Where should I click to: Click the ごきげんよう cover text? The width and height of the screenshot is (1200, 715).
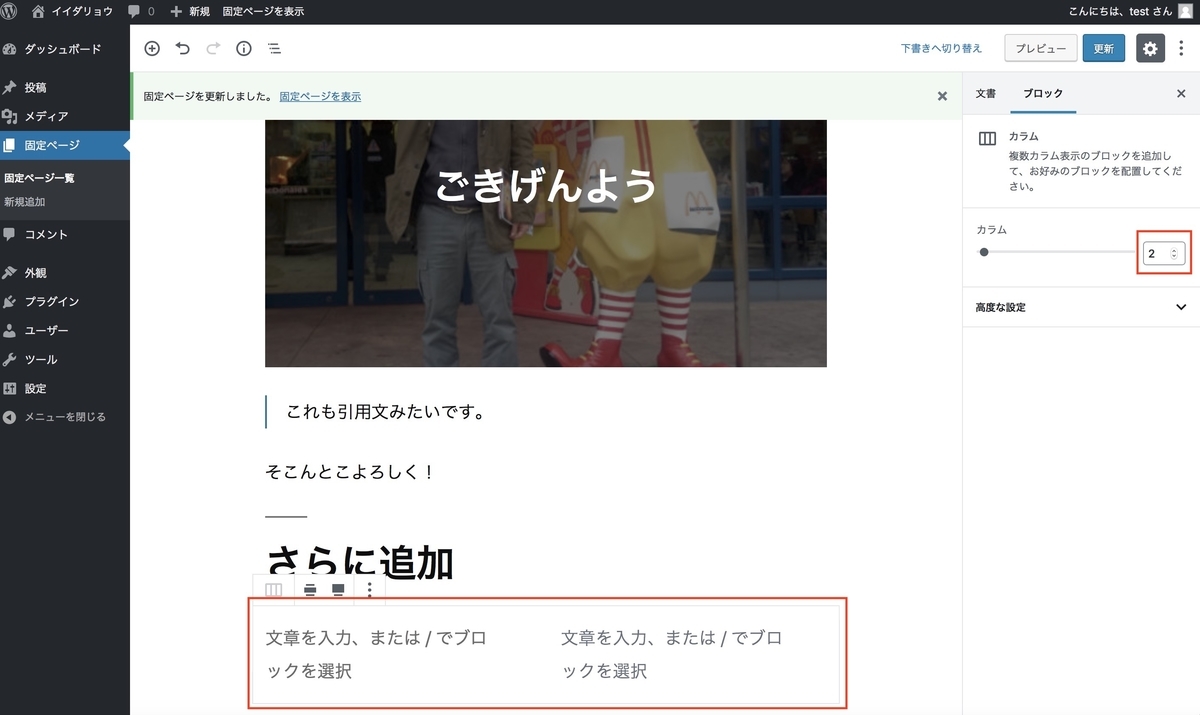546,186
